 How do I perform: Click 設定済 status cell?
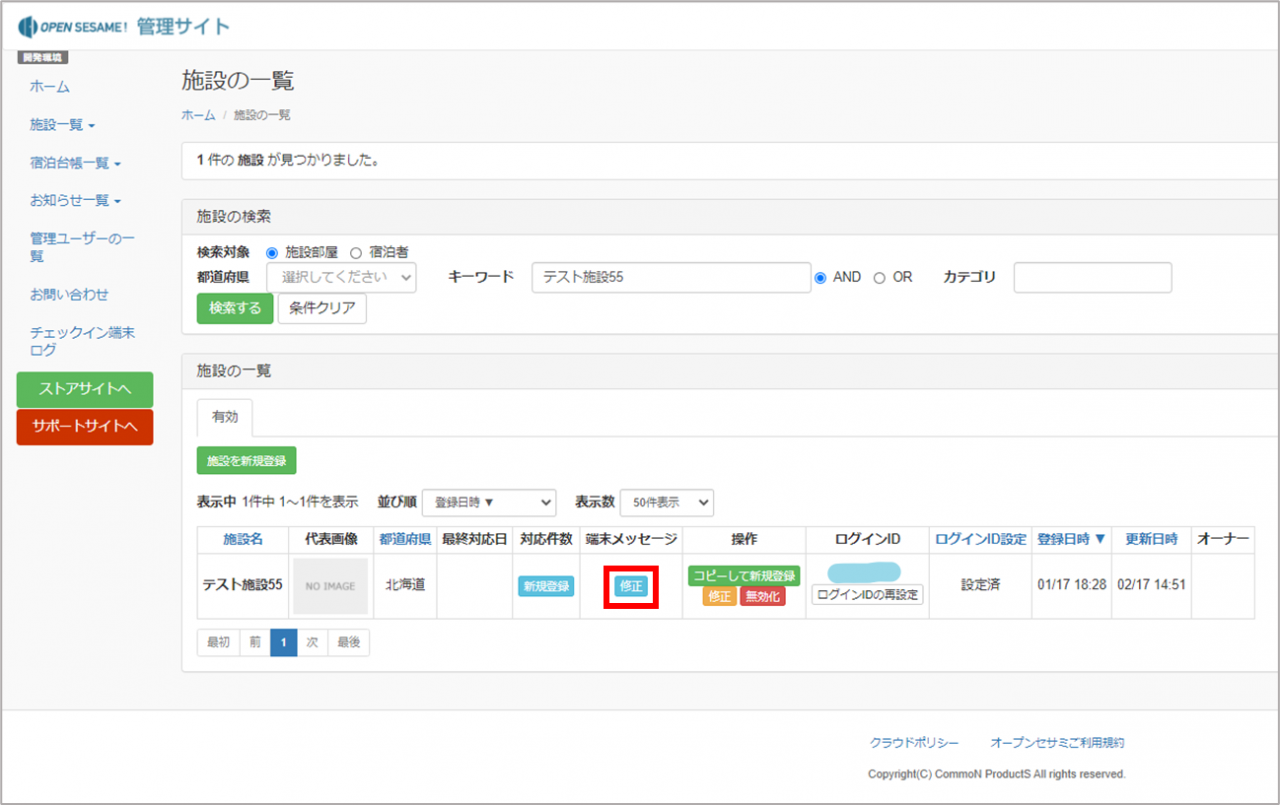981,584
